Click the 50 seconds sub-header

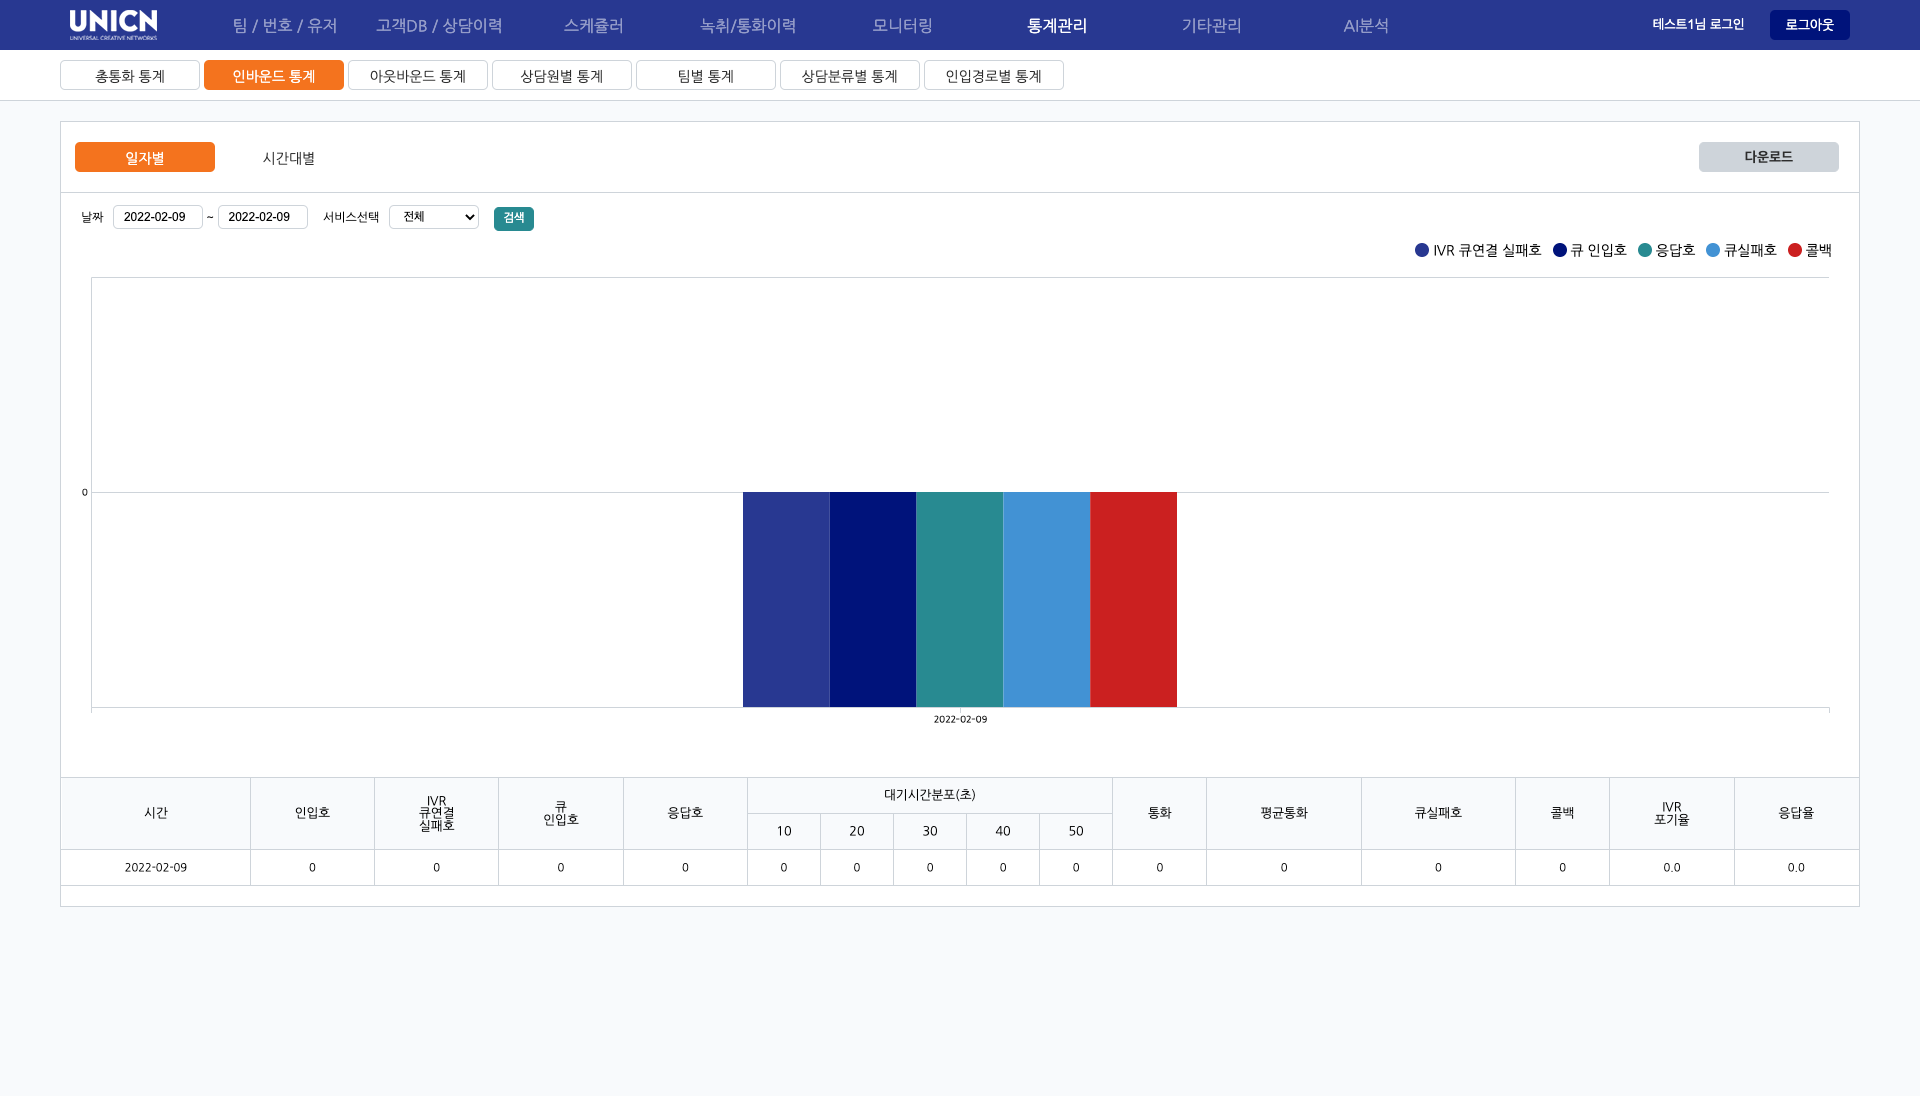pyautogui.click(x=1076, y=831)
